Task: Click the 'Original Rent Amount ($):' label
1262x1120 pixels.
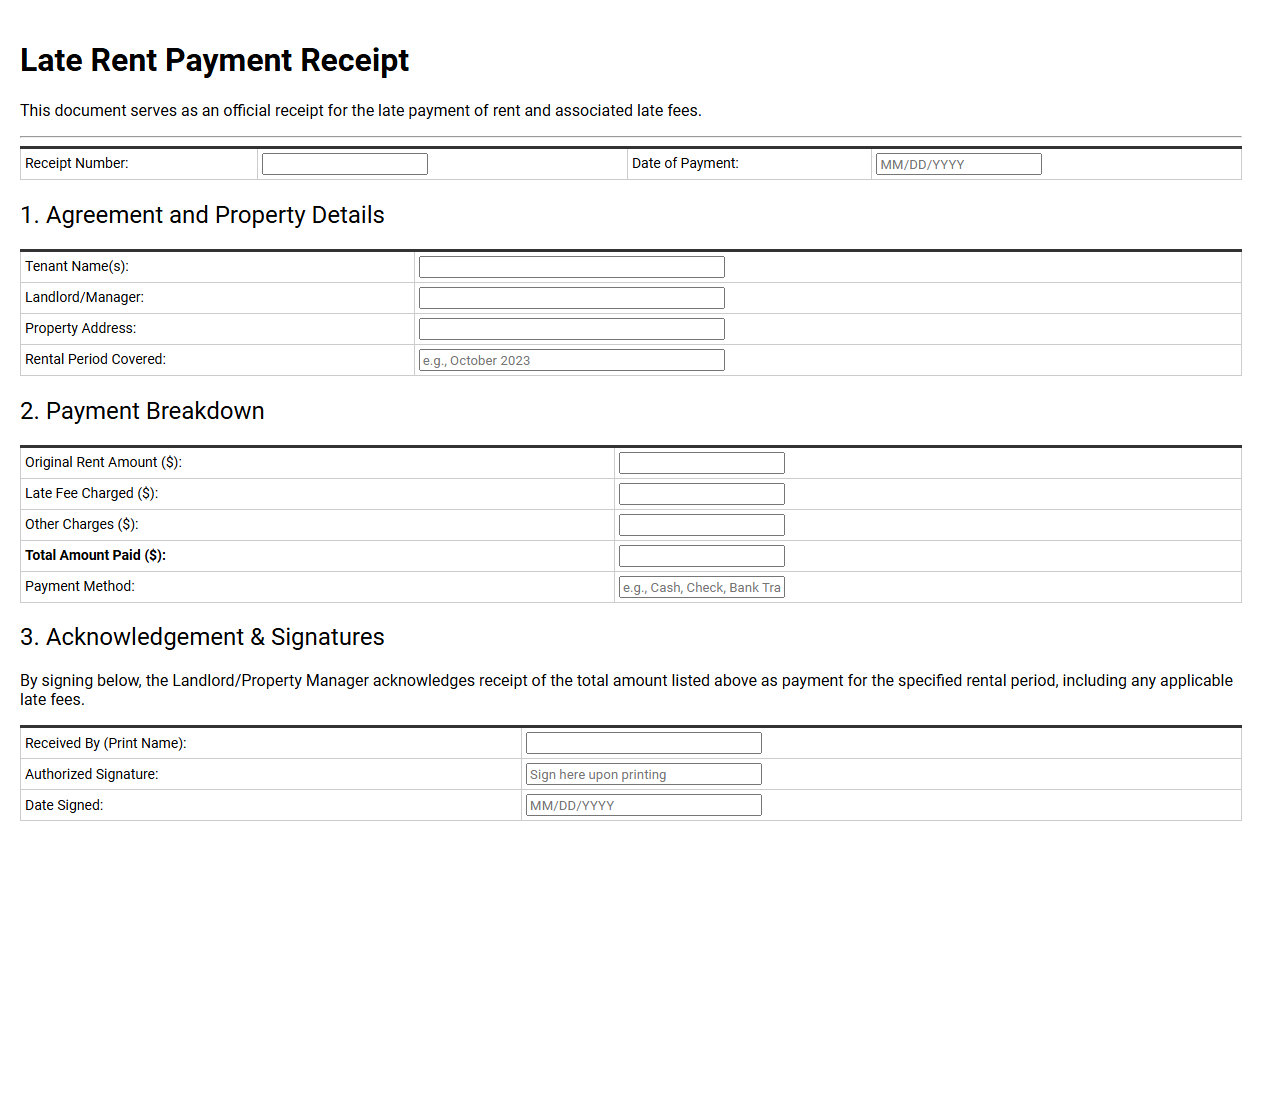Action: (x=104, y=462)
